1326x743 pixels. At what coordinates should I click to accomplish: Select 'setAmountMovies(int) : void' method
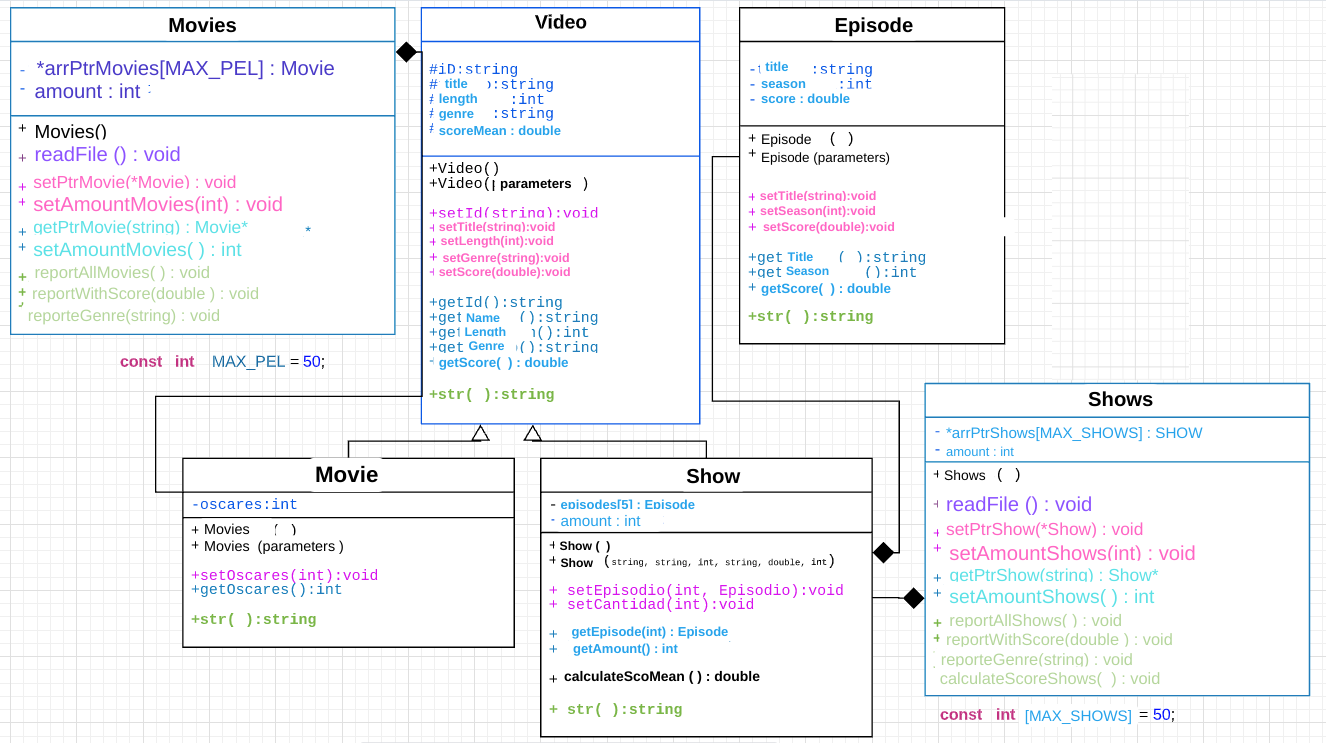click(157, 204)
